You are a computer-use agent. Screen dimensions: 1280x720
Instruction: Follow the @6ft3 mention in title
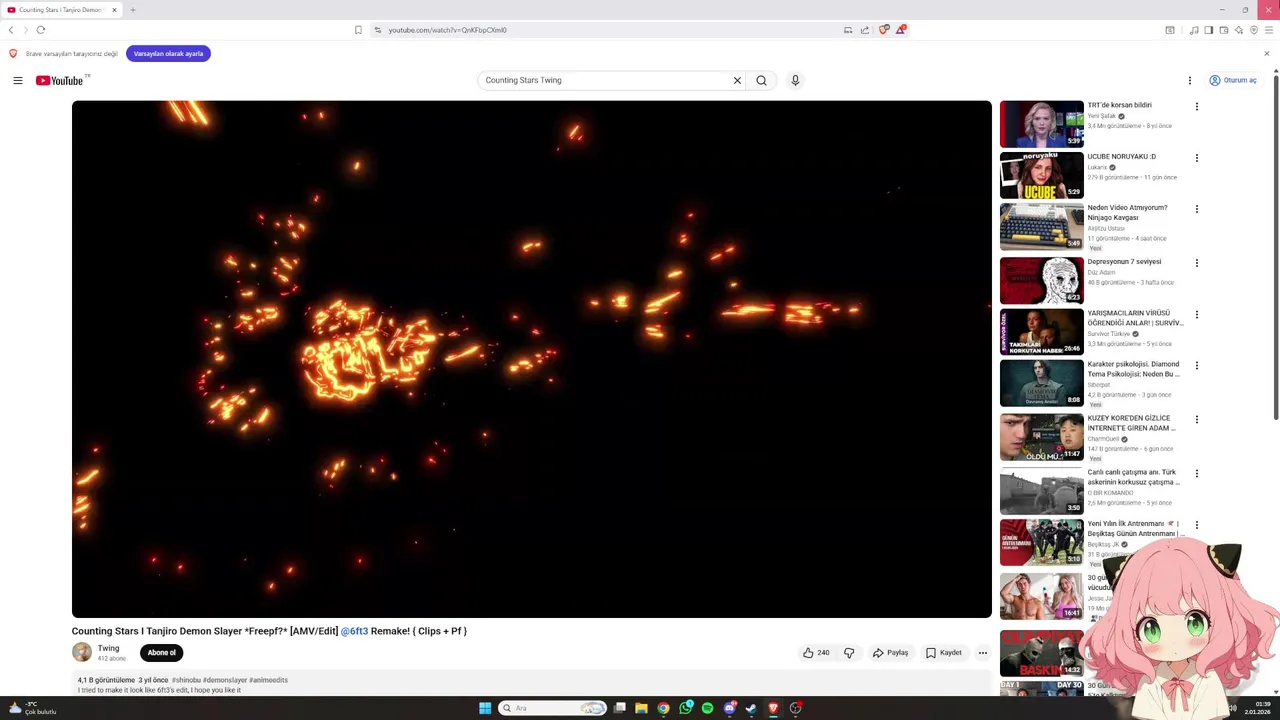tap(354, 631)
